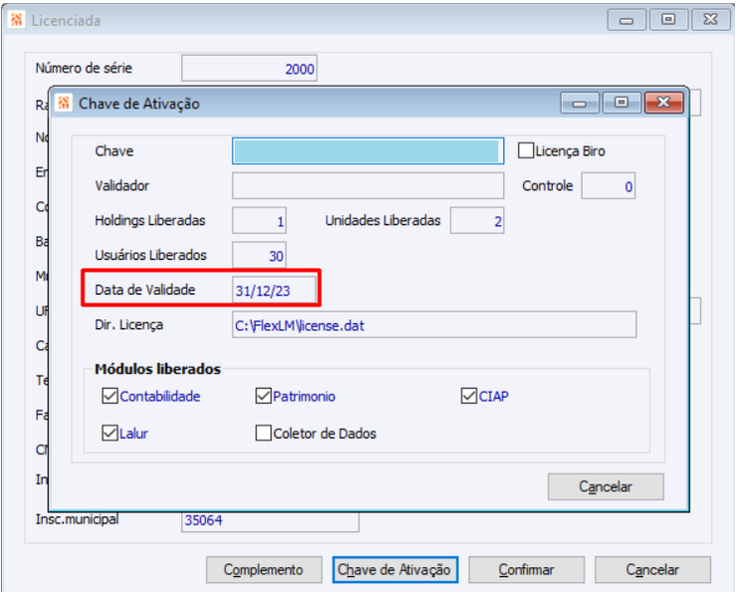
Task: Maximize the Chave de Ativação dialog
Action: click(621, 102)
